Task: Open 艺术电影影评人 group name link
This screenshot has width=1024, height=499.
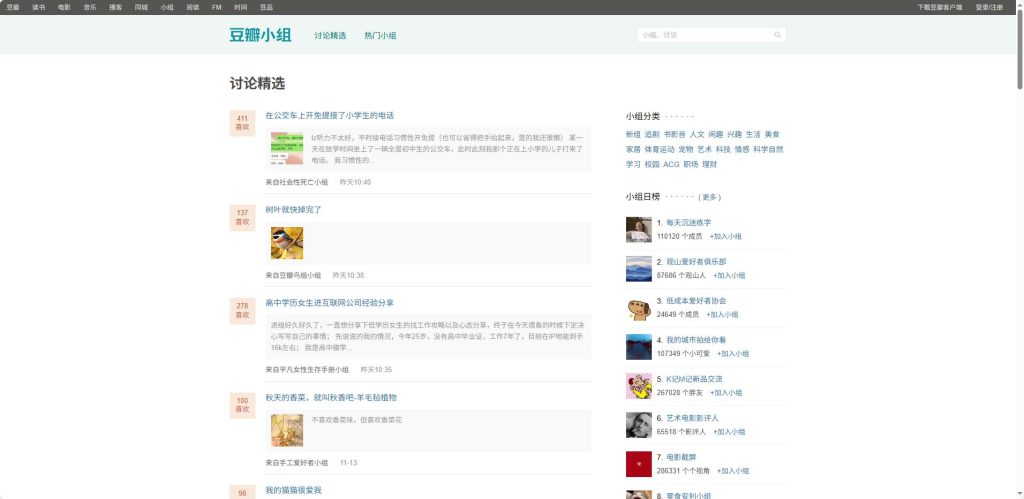Action: click(x=692, y=418)
